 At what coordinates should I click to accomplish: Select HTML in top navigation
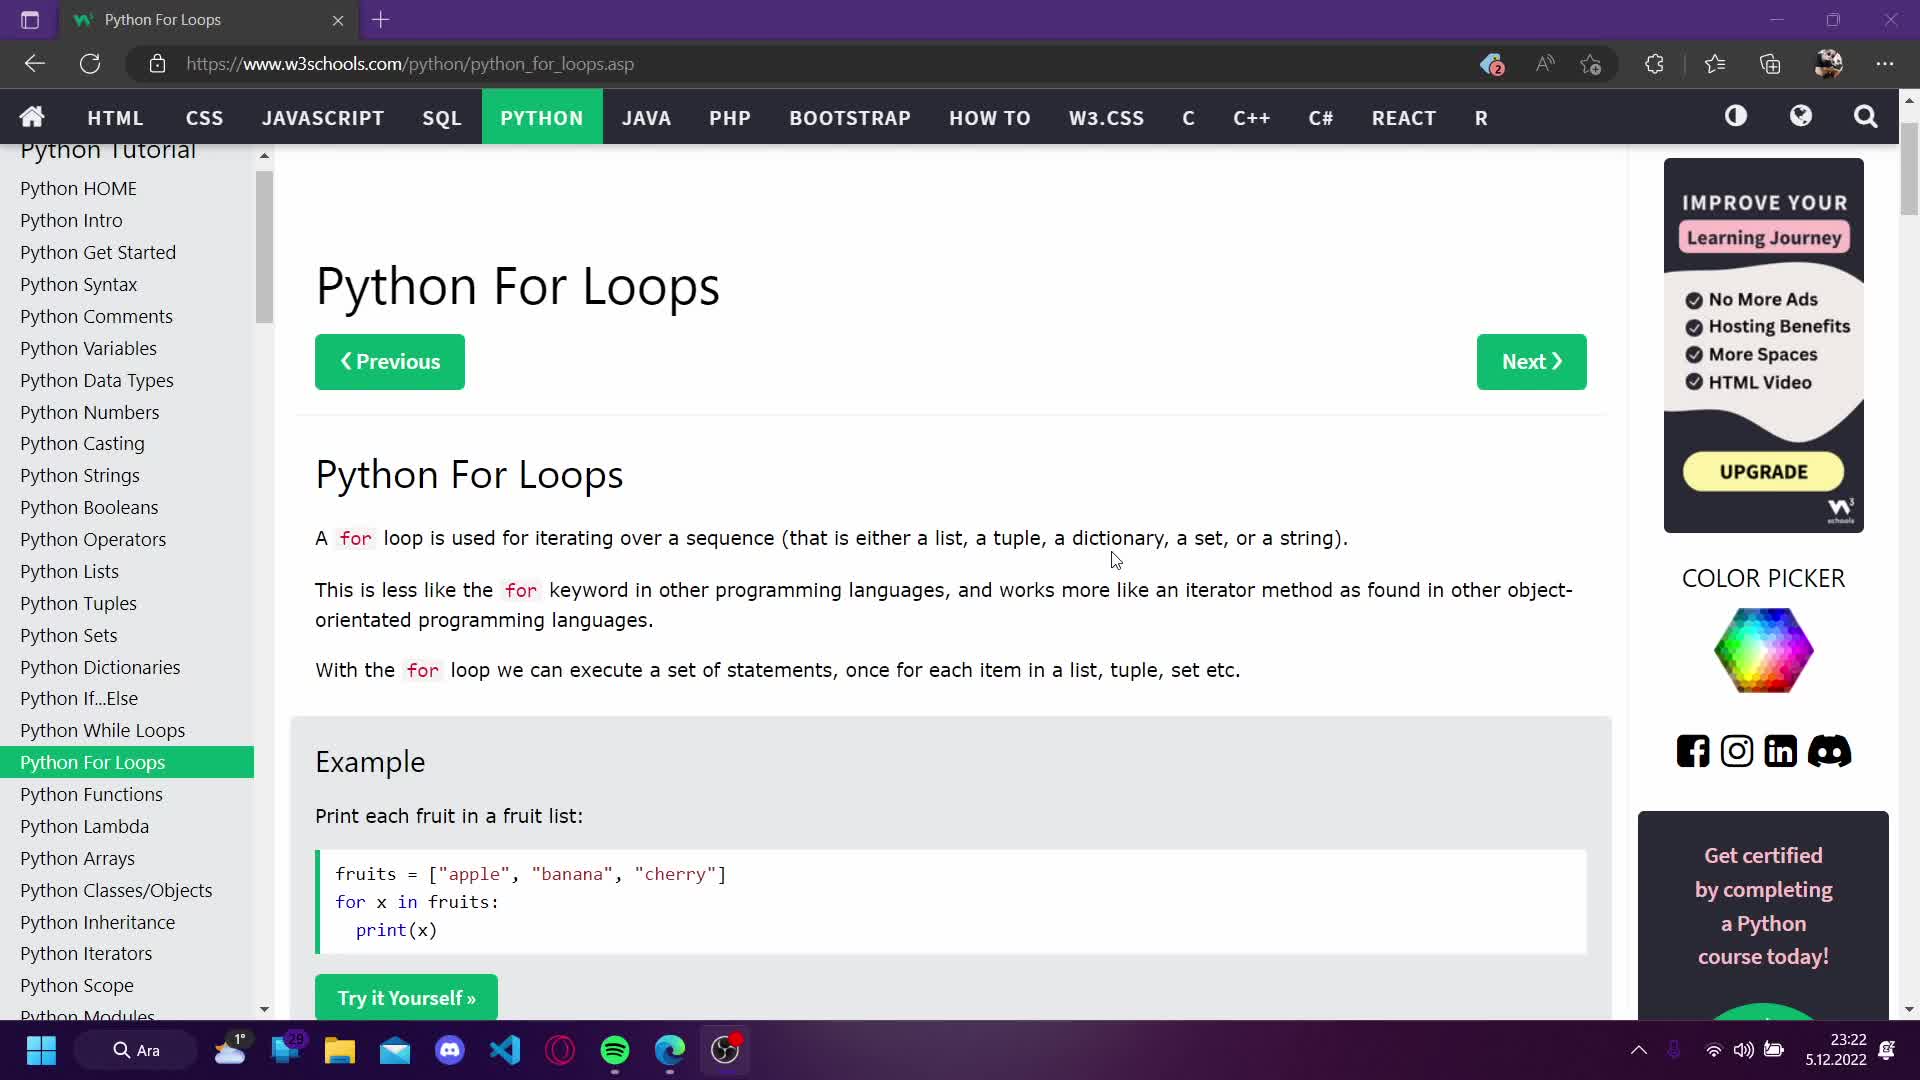[x=115, y=117]
